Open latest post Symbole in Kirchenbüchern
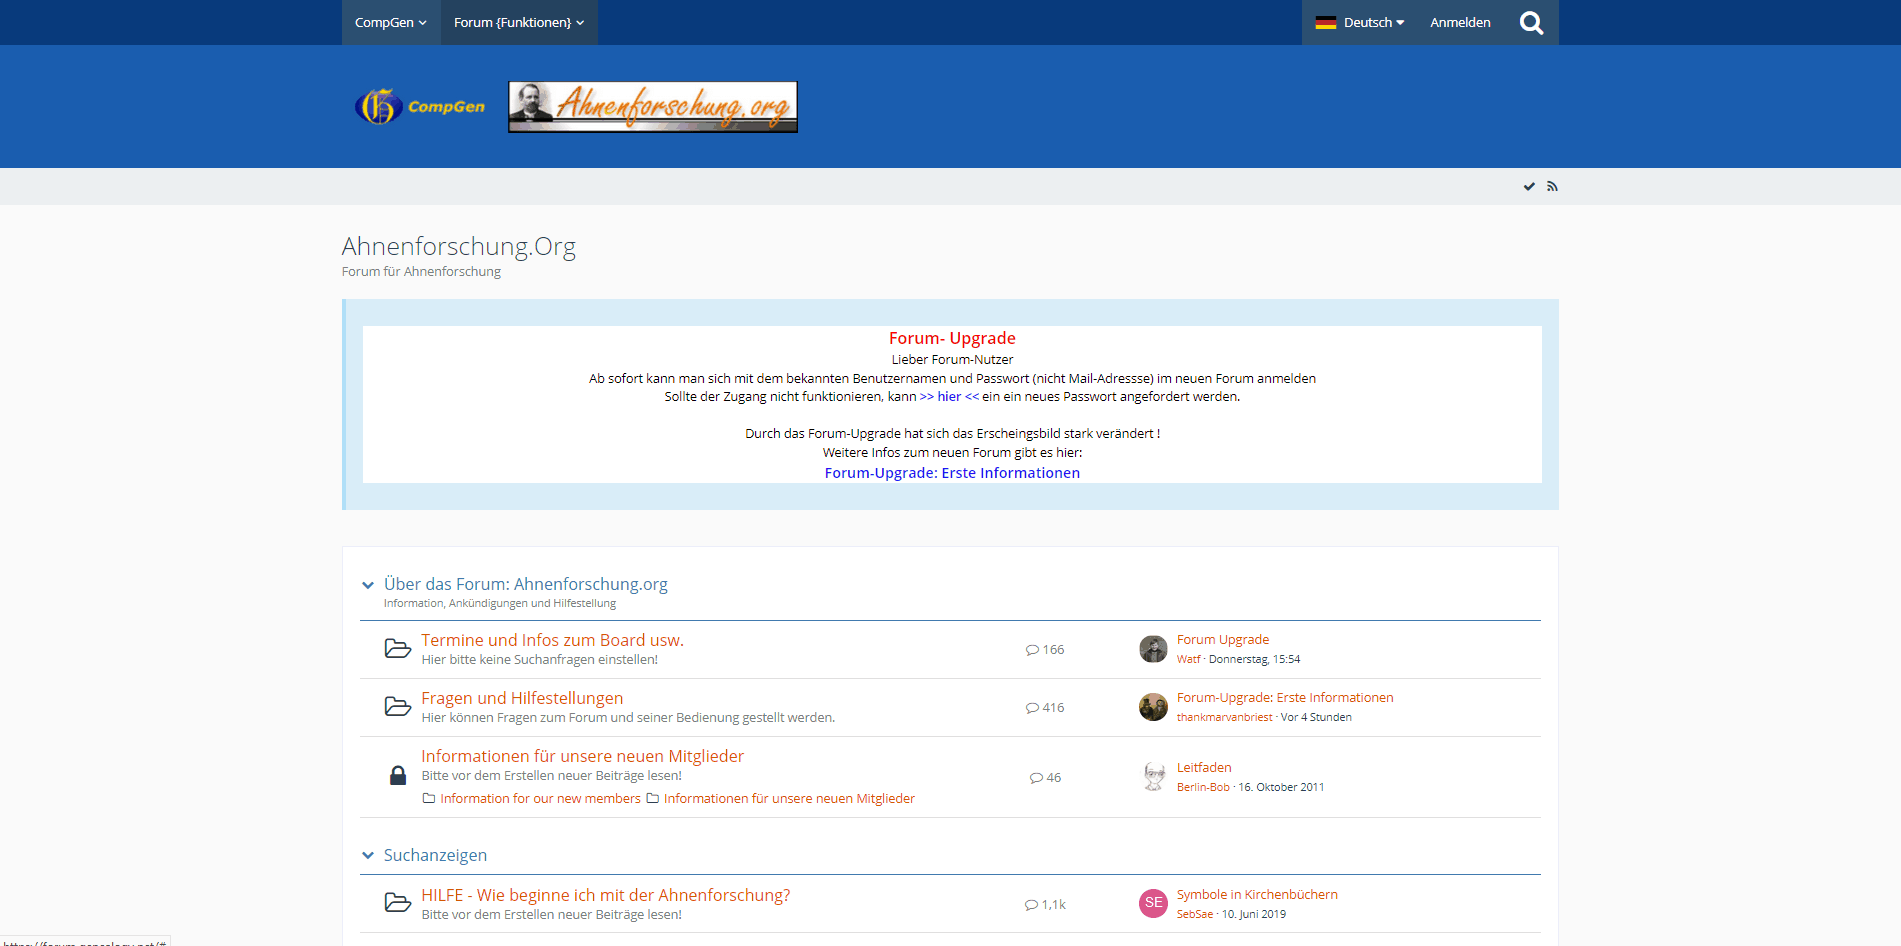Image resolution: width=1901 pixels, height=946 pixels. pyautogui.click(x=1257, y=895)
